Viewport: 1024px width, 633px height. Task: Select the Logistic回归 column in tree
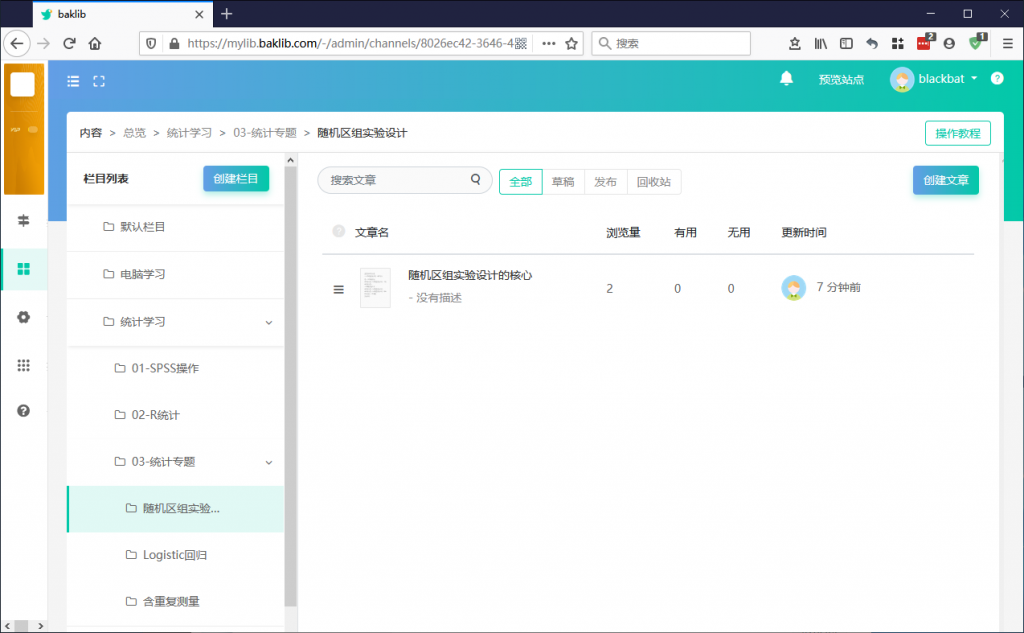coord(175,555)
